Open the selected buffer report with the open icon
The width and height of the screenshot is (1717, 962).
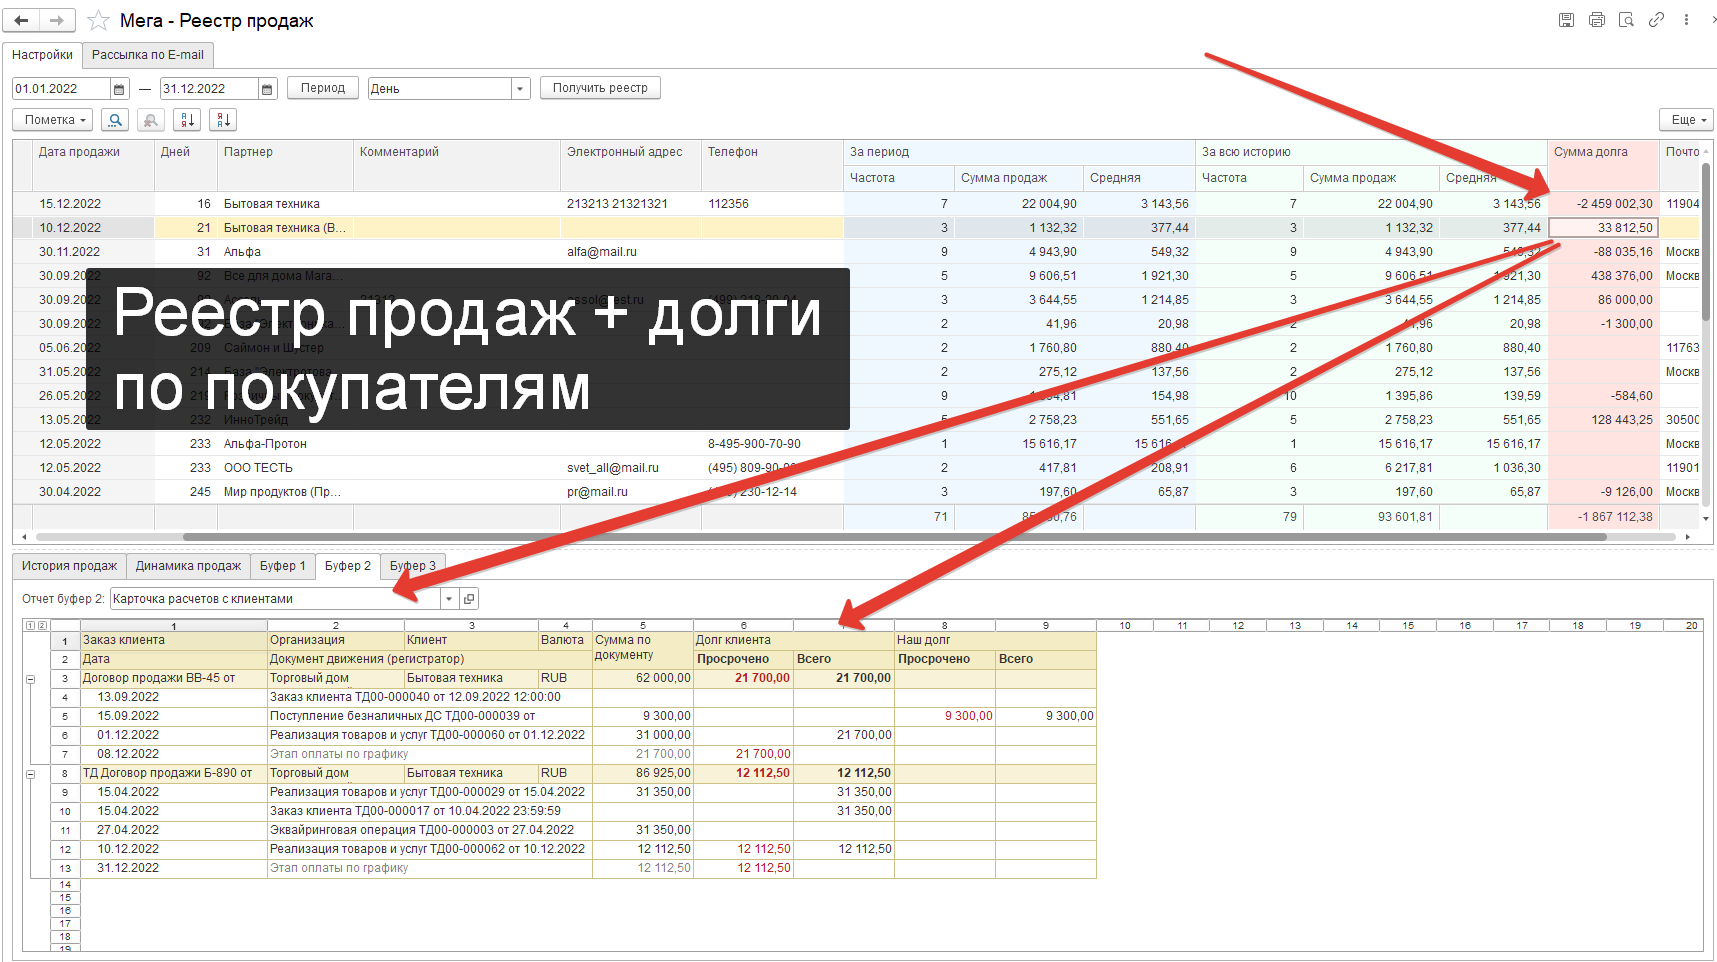click(x=469, y=599)
